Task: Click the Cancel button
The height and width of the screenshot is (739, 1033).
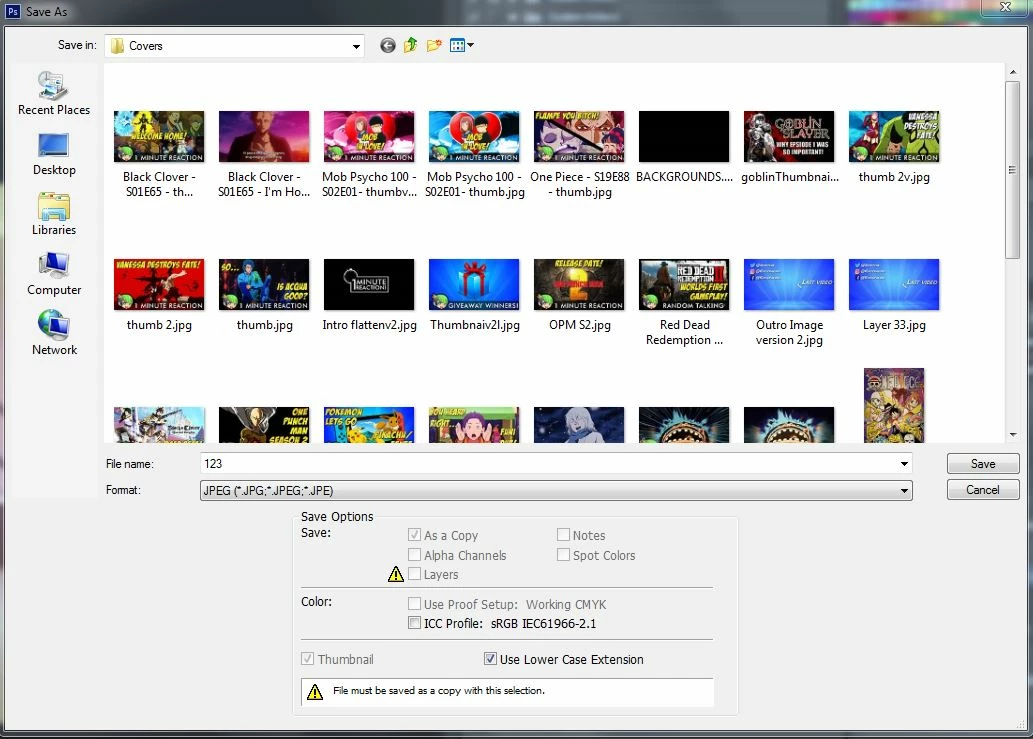Action: pos(983,489)
